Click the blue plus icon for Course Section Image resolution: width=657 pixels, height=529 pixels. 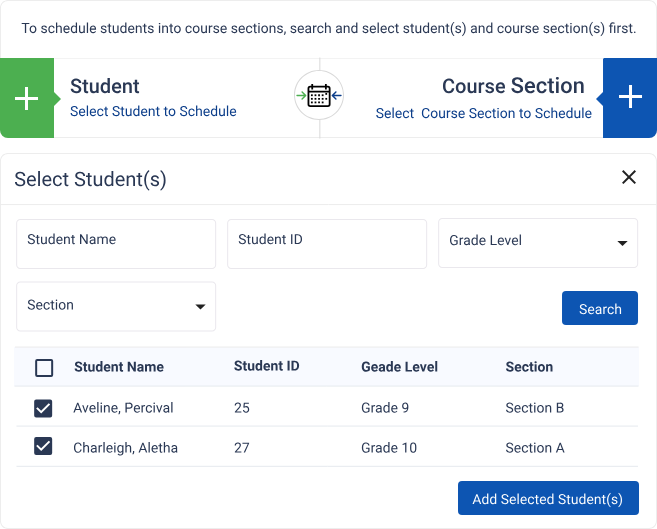tap(630, 98)
